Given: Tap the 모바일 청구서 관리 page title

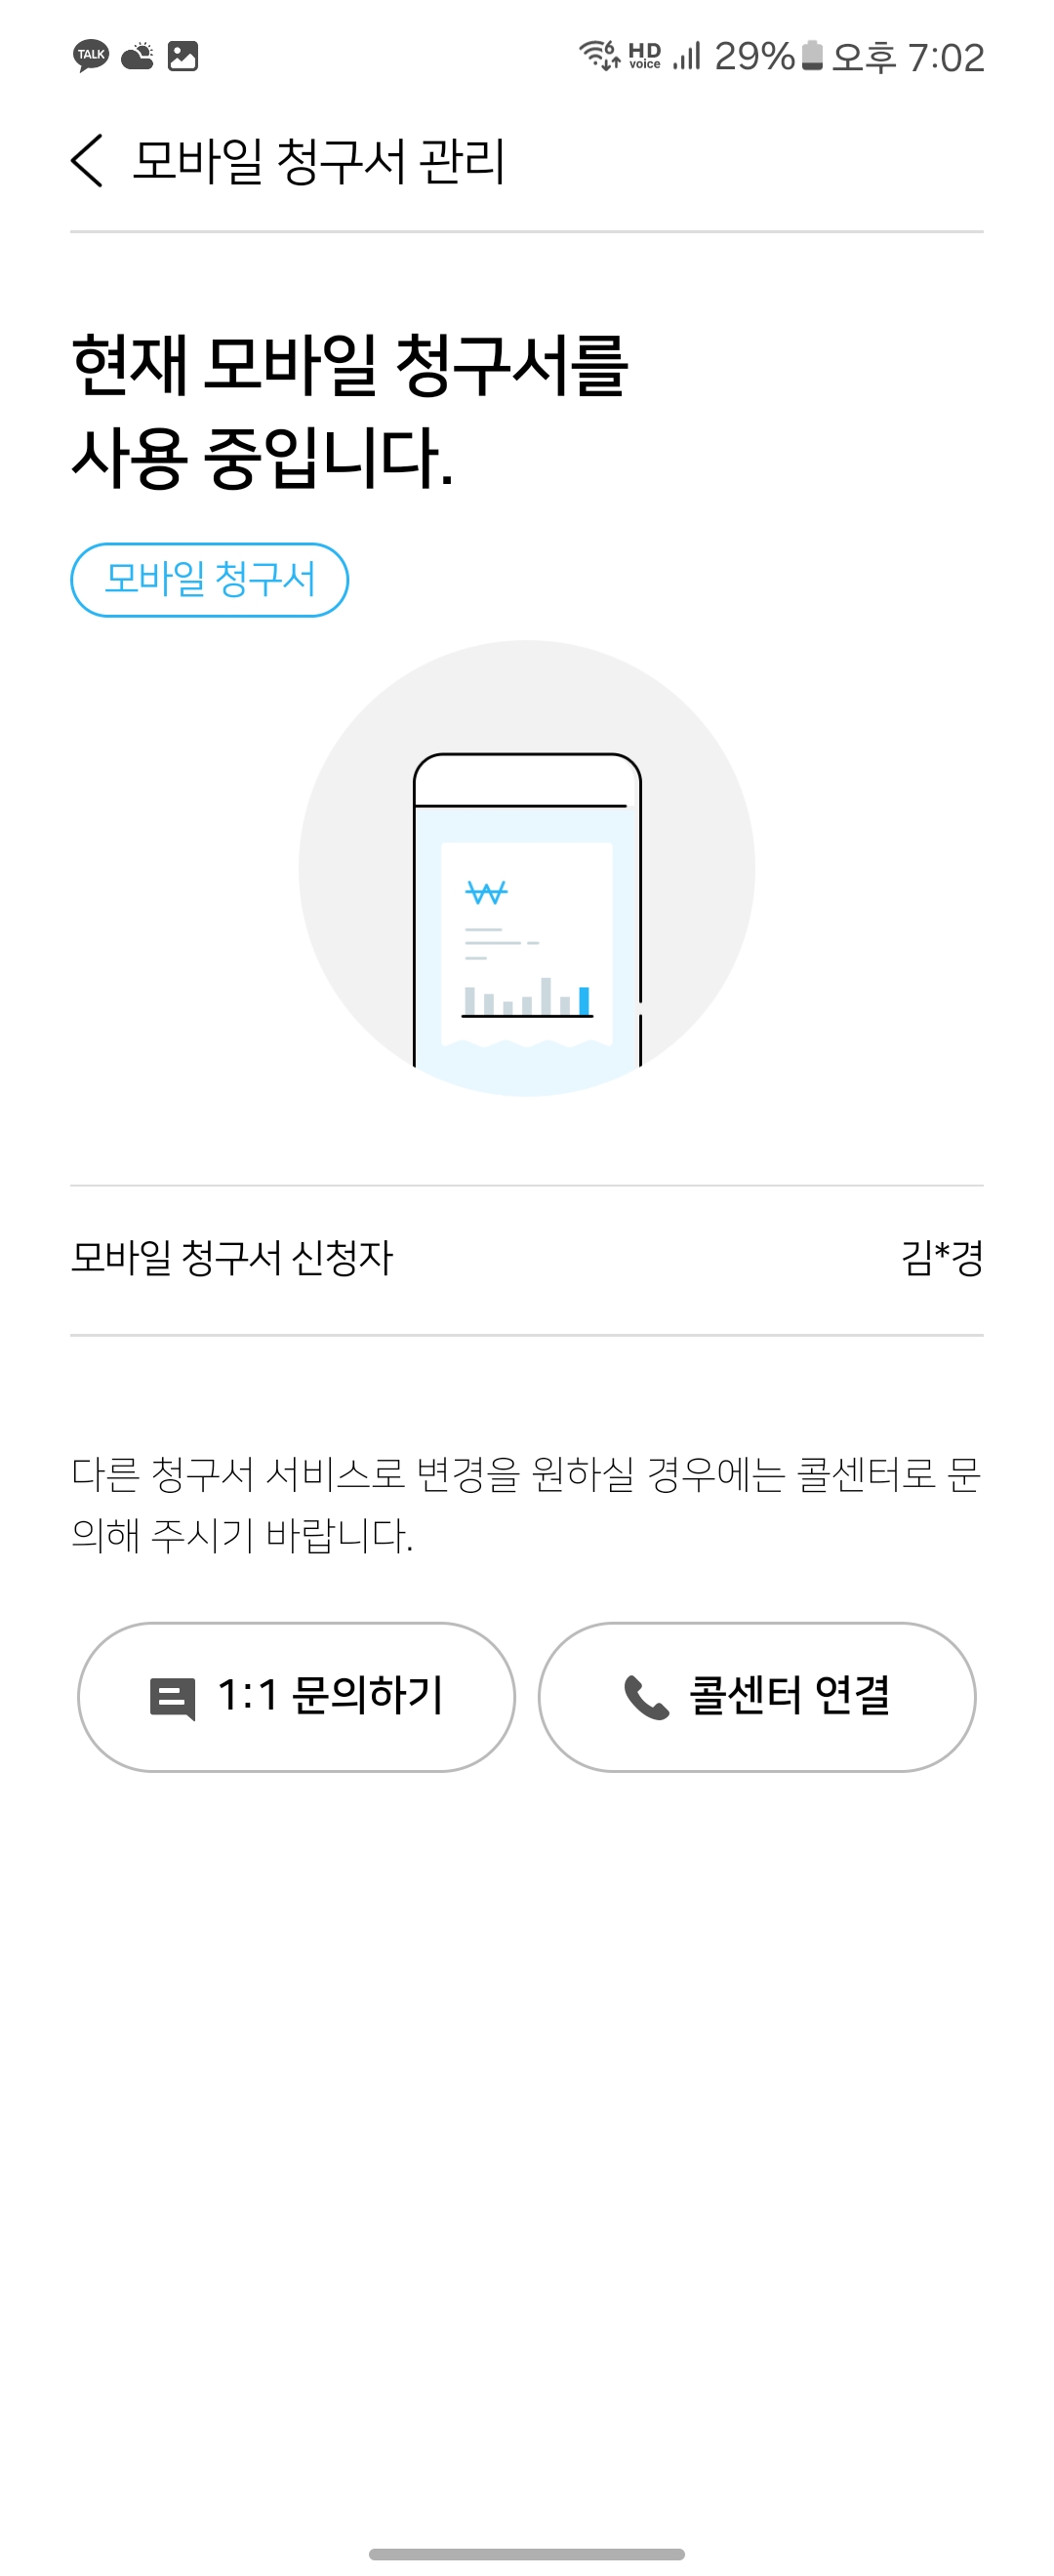Looking at the screenshot, I should (319, 161).
